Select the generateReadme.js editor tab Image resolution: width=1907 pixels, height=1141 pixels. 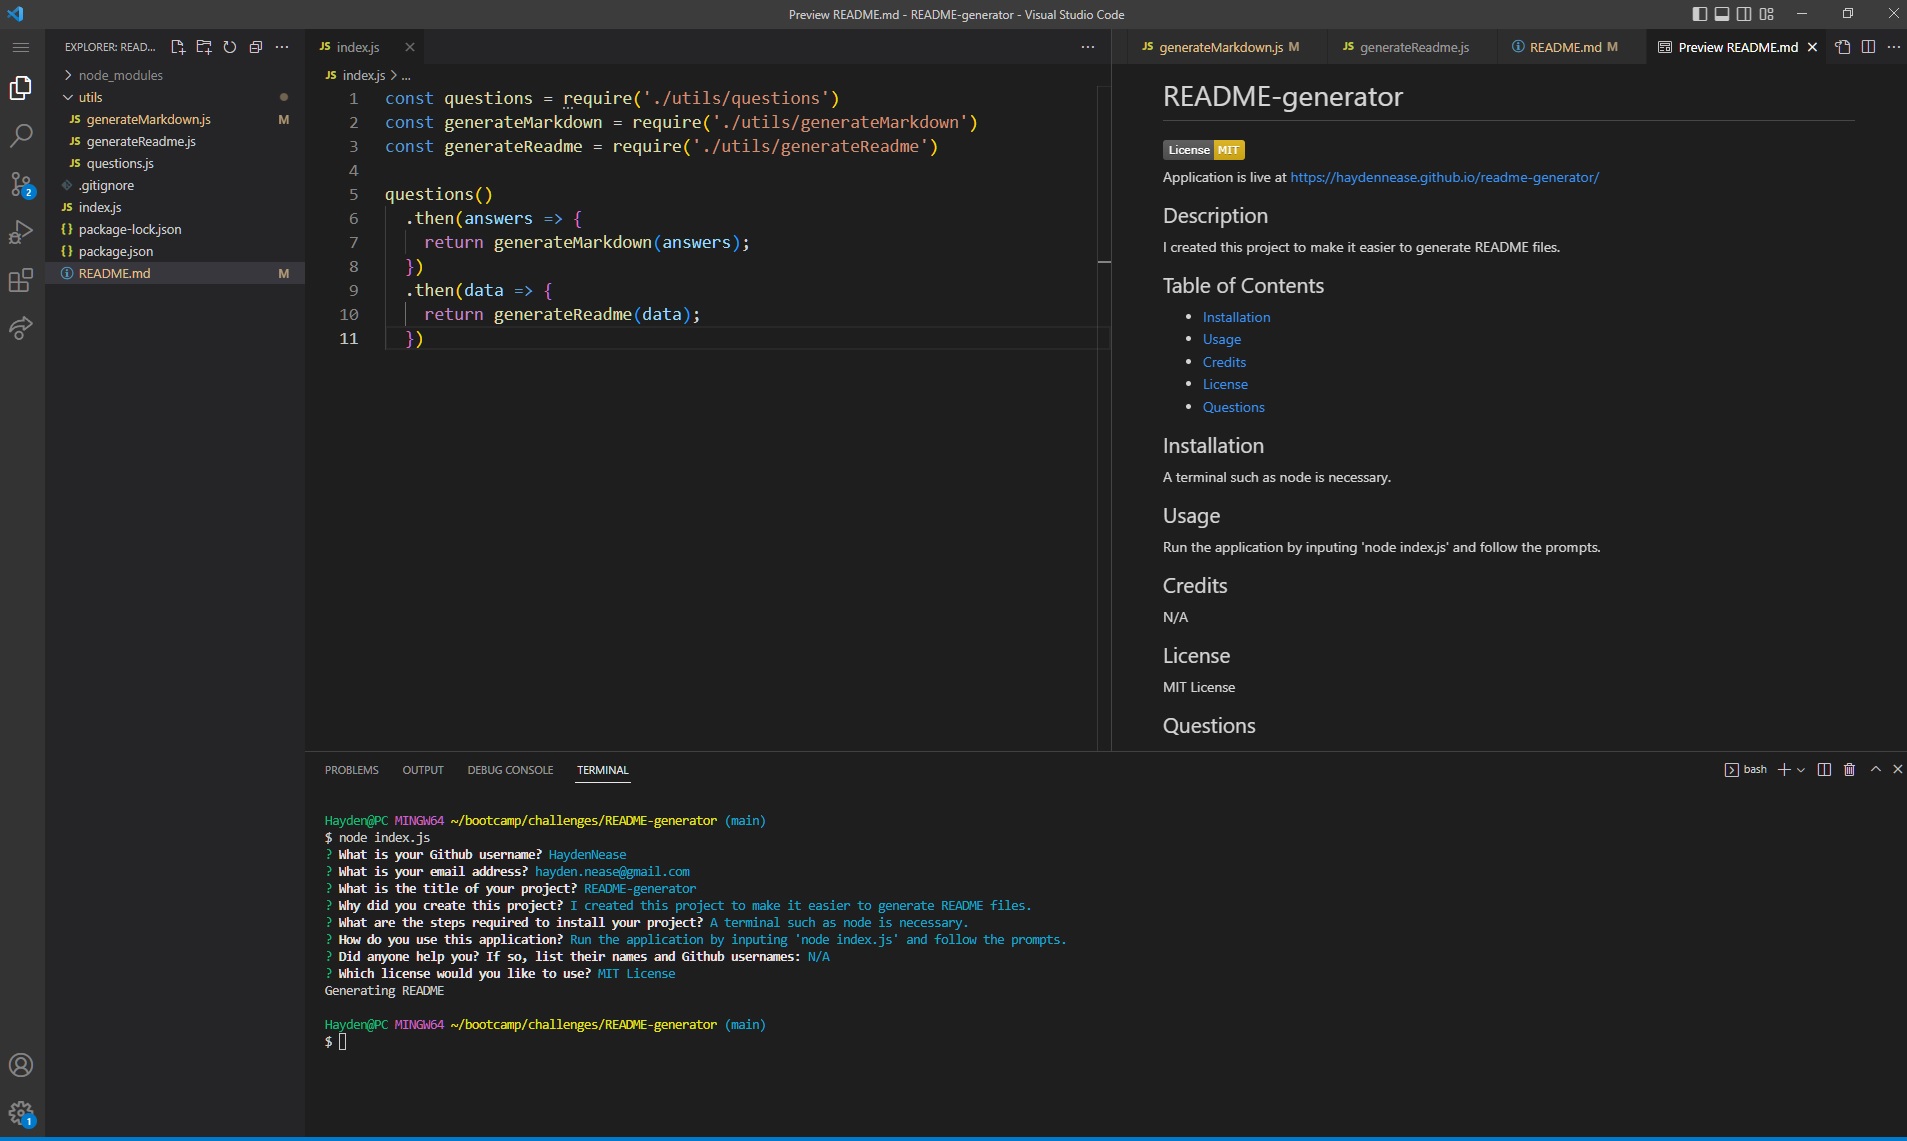[1413, 47]
